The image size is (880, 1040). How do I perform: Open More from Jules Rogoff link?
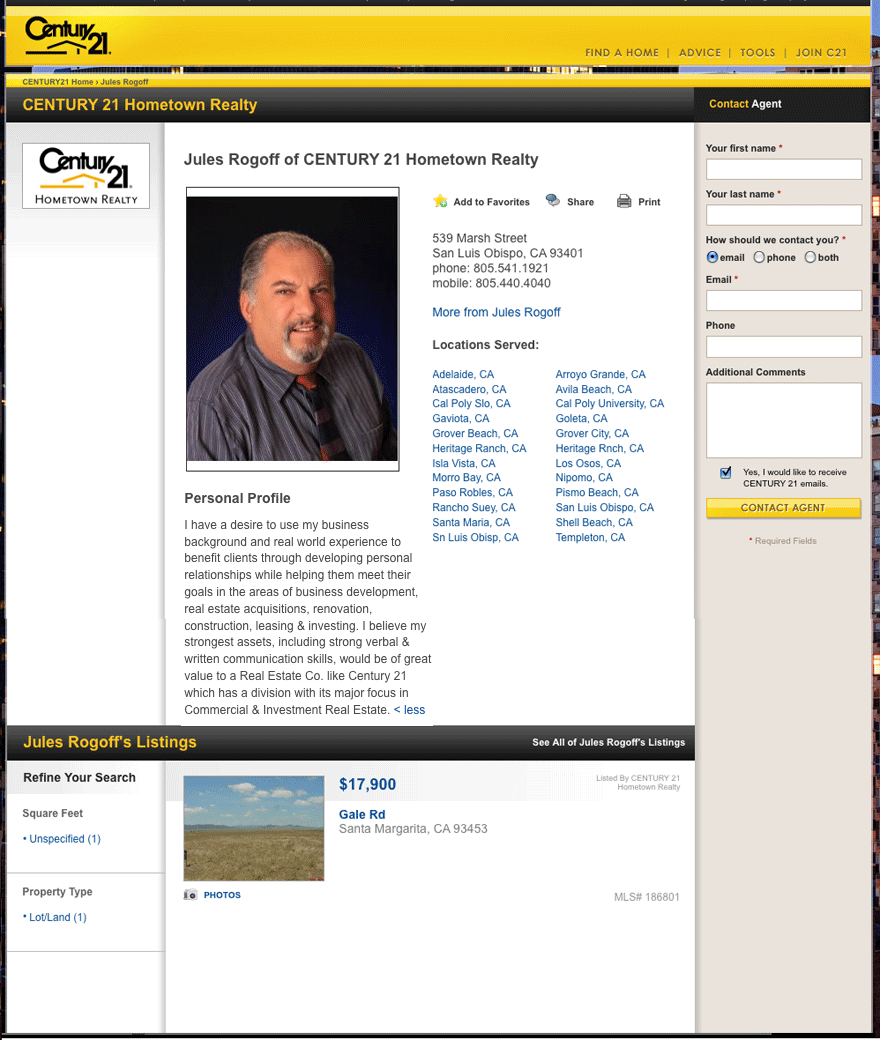pos(496,312)
